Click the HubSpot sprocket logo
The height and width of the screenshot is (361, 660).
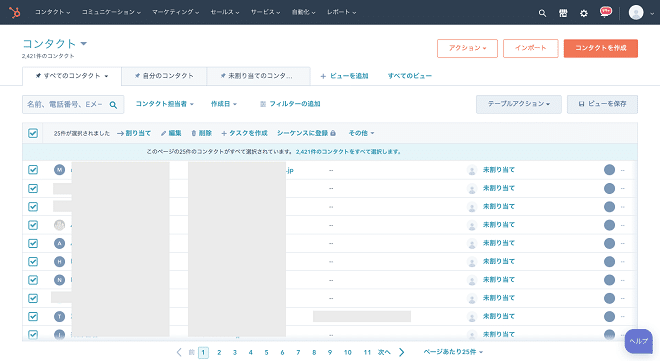15,13
